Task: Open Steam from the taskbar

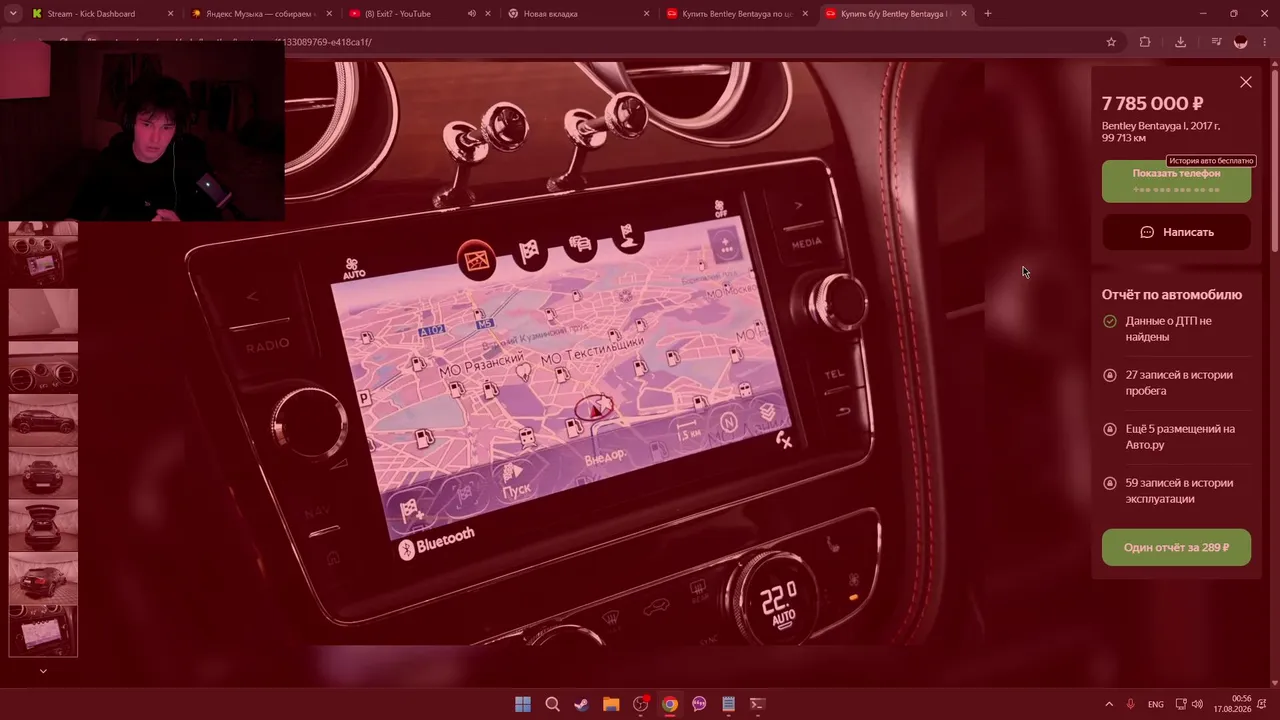Action: pyautogui.click(x=581, y=704)
